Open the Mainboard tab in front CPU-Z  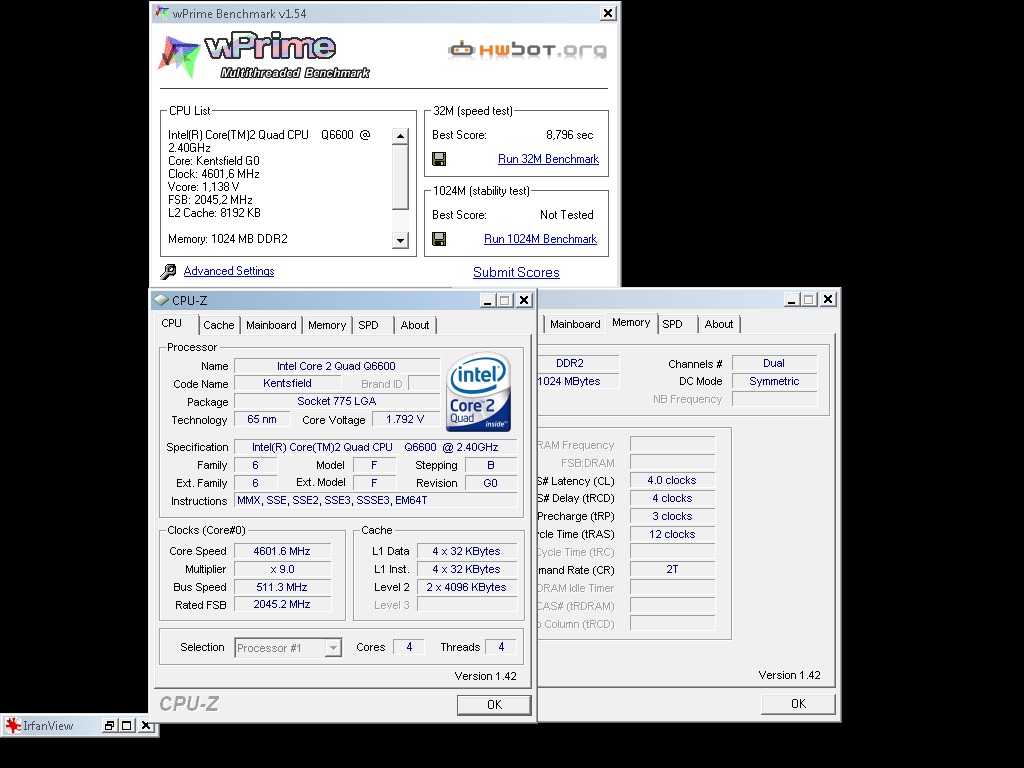pos(271,325)
